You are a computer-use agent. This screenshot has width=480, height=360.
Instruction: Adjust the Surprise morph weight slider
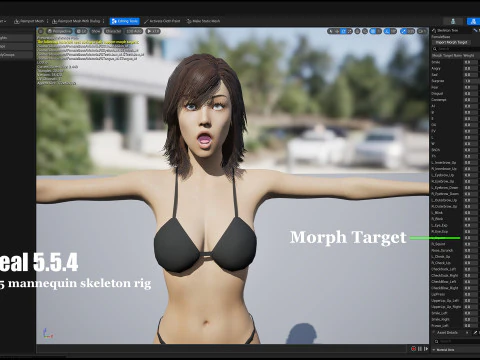pyautogui.click(x=471, y=81)
